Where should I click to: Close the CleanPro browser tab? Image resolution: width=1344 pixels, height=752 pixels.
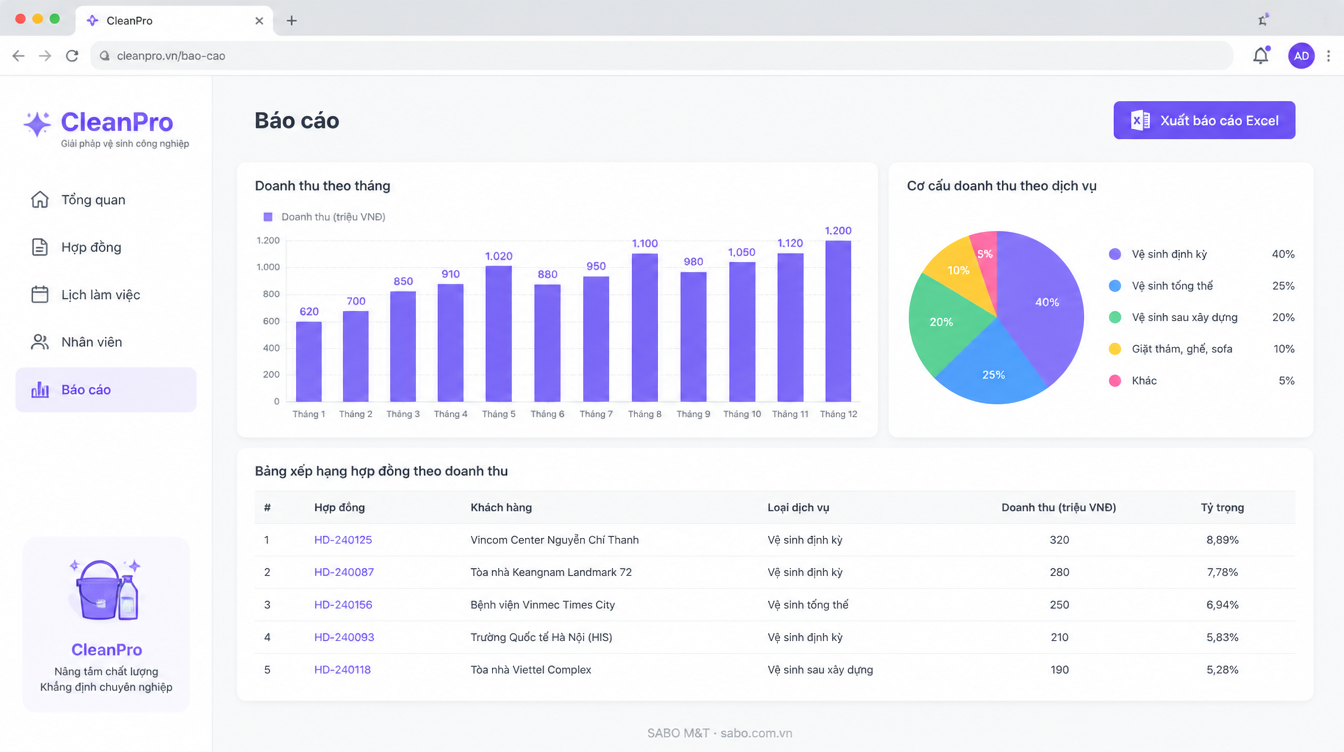[x=260, y=20]
